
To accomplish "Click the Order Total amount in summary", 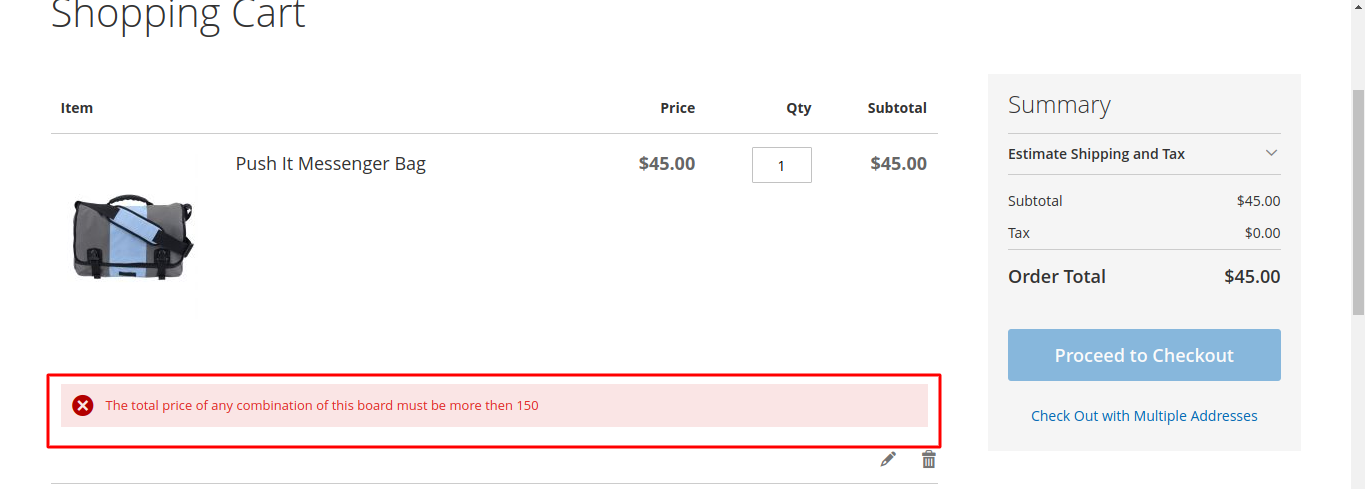I will tap(1252, 277).
